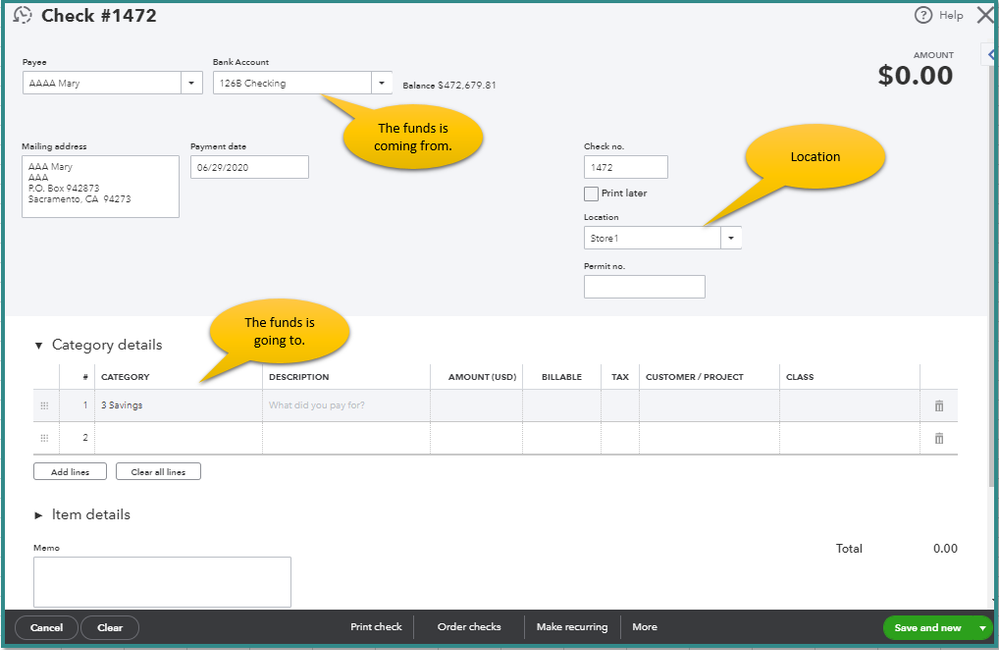Click the Permit no. field
The width and height of the screenshot is (999, 650).
click(644, 287)
